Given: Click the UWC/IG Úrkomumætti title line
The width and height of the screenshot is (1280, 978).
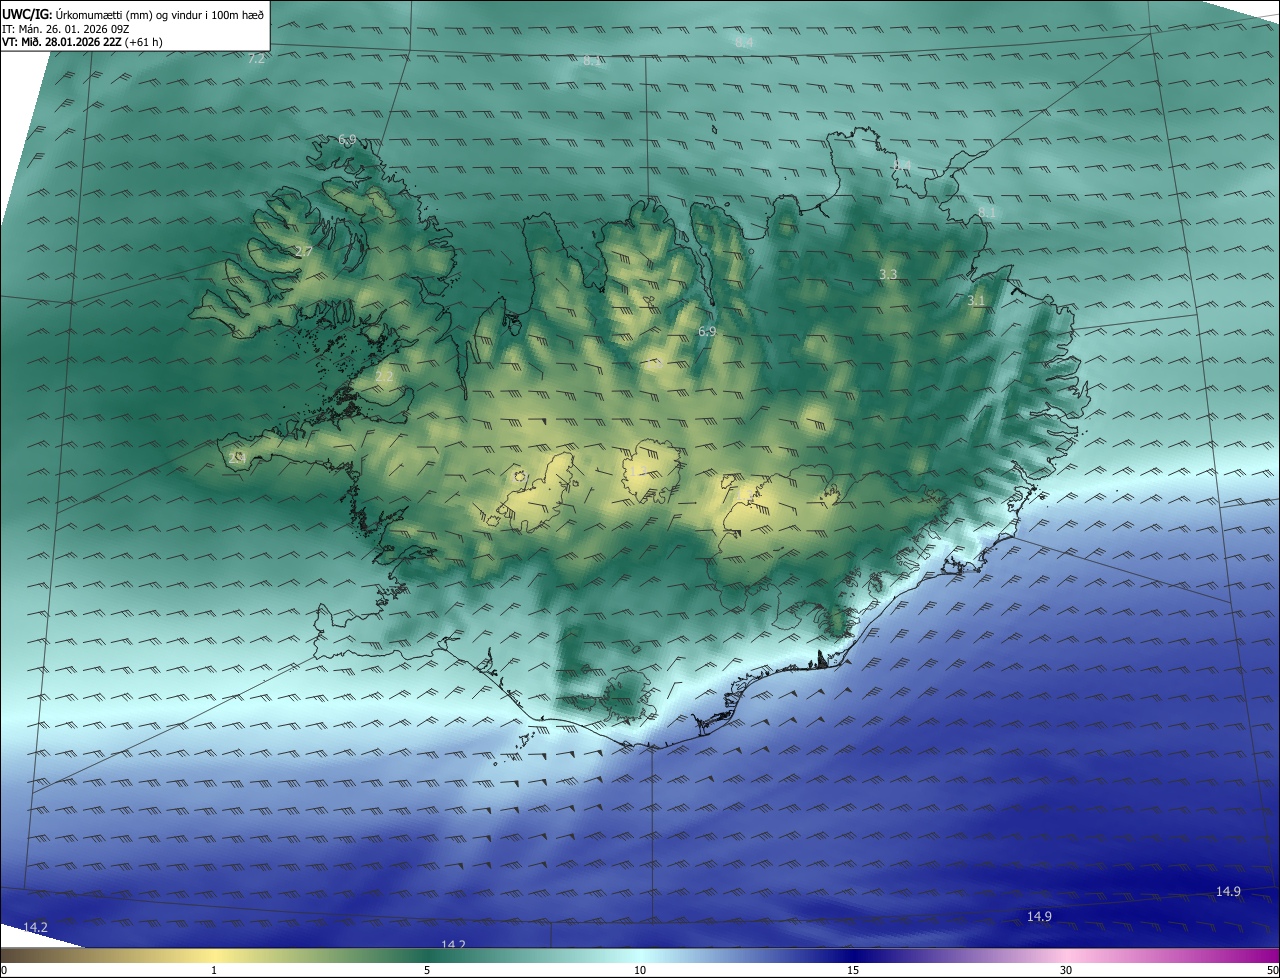Looking at the screenshot, I should click(133, 14).
